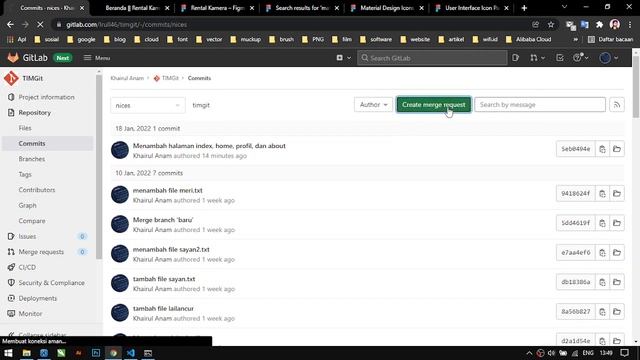
Task: Open Compare in the sidebar
Action: [32, 221]
